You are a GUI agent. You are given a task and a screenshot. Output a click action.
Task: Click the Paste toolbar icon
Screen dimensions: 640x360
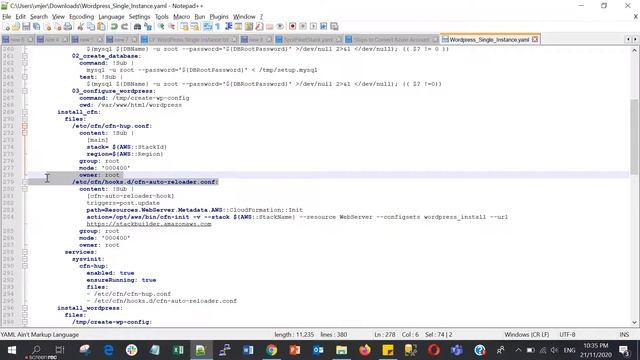pyautogui.click(x=101, y=27)
